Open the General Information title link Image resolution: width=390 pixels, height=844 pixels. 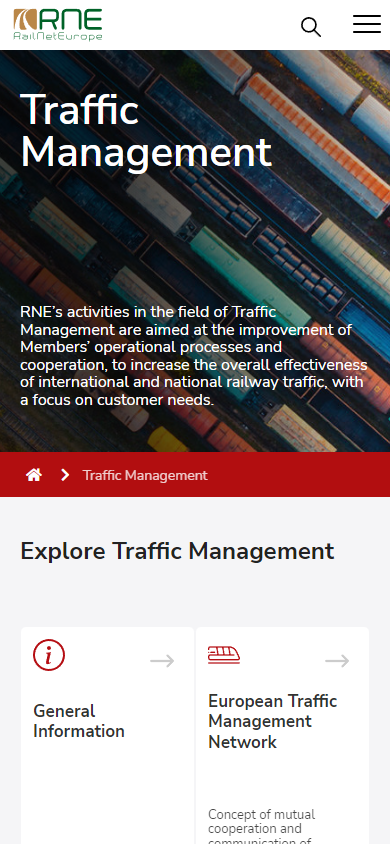pos(79,721)
